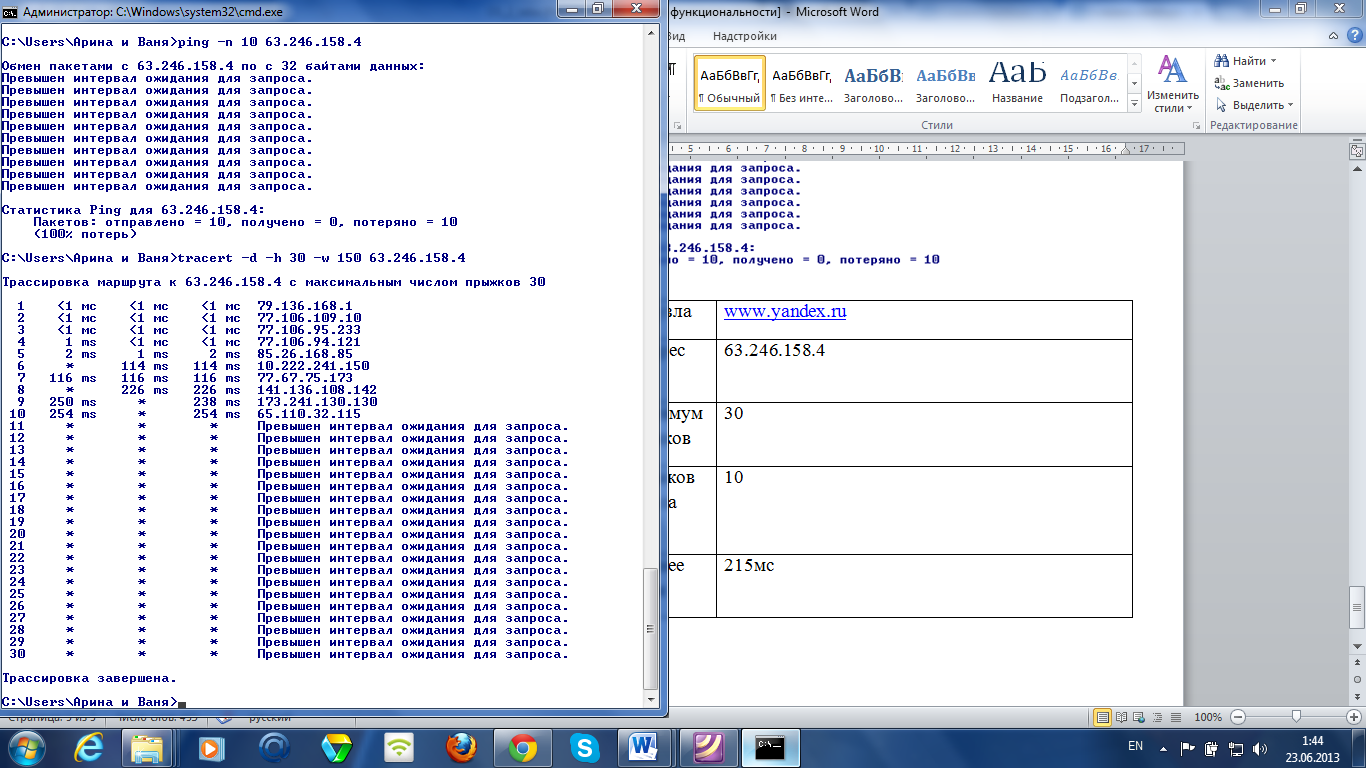The height and width of the screenshot is (768, 1366).
Task: Follow the www.yandex.ru link in table
Action: tap(785, 311)
